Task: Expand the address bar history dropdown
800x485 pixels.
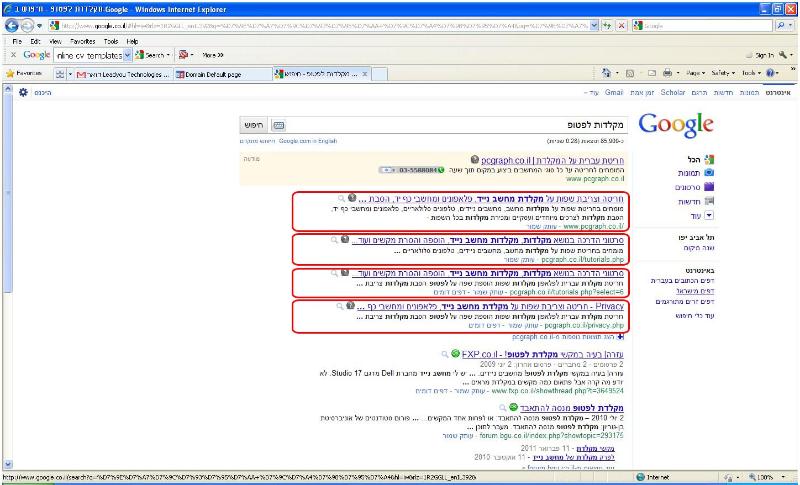Action: (x=594, y=25)
